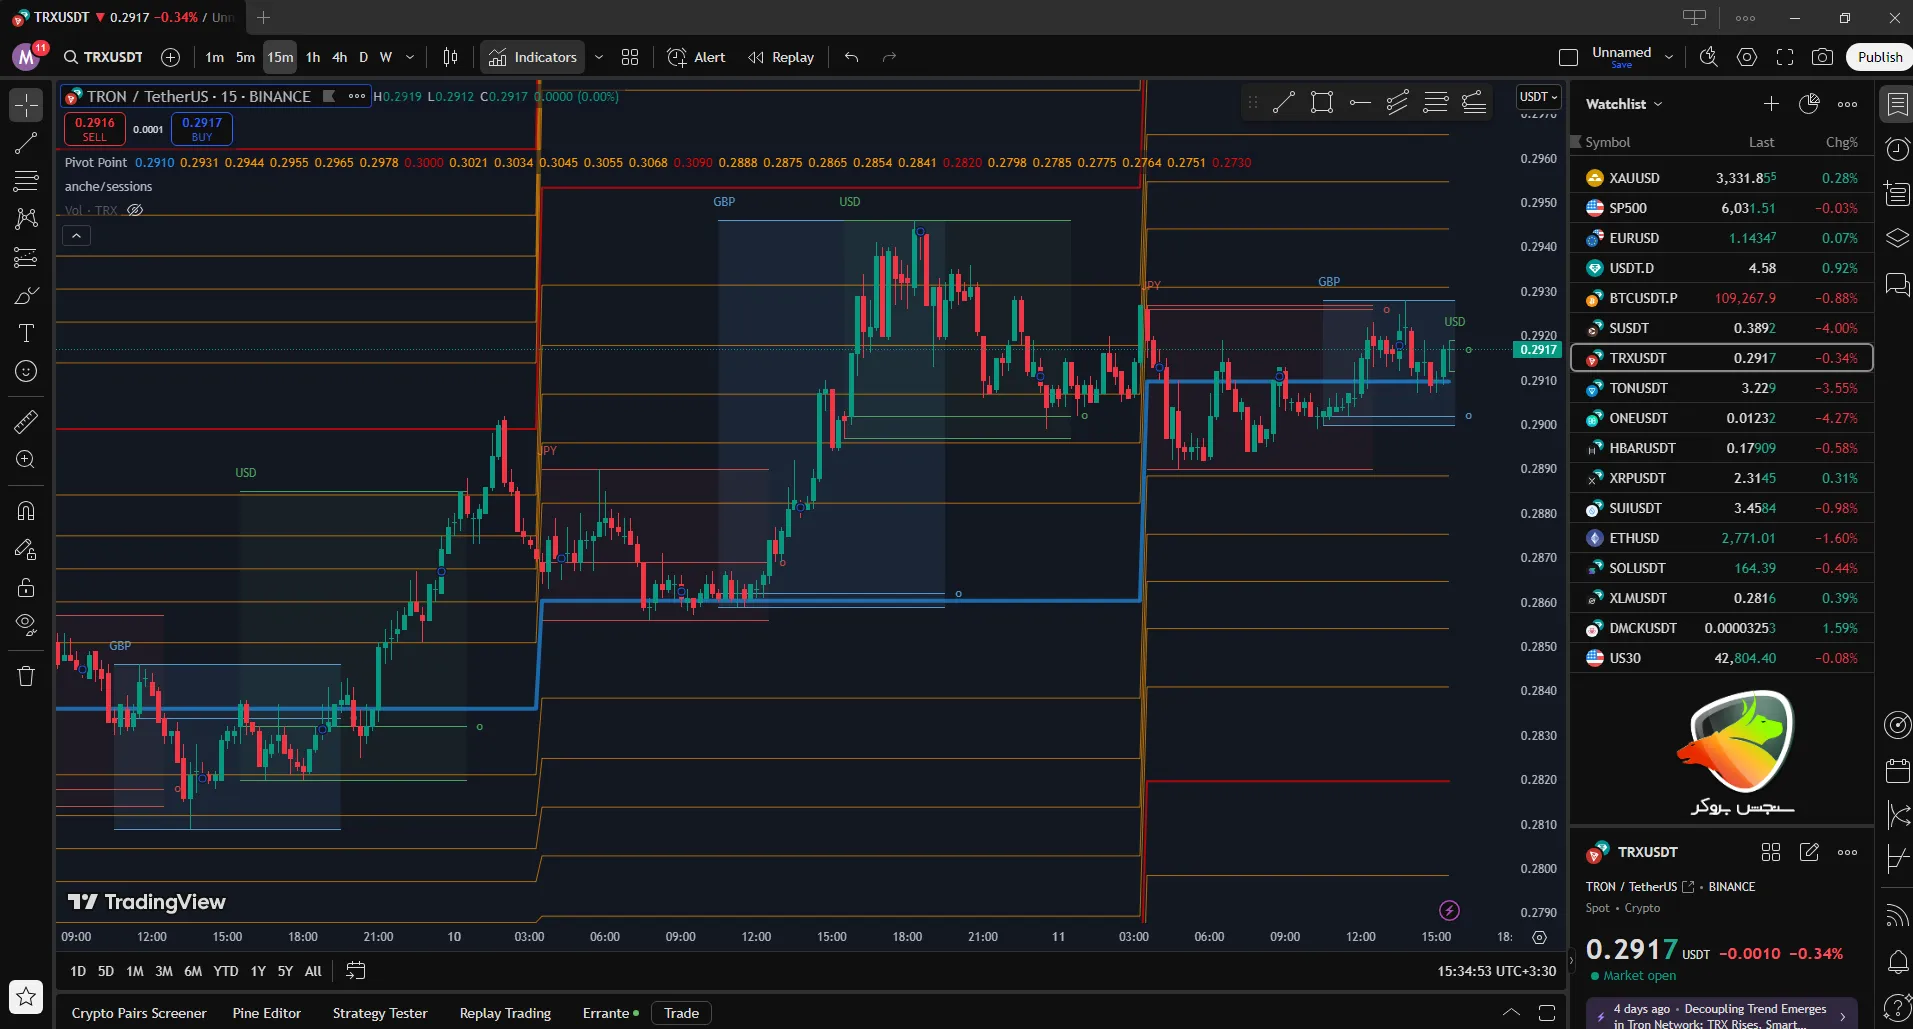This screenshot has width=1913, height=1029.
Task: Select the 1h timeframe
Action: tap(313, 57)
